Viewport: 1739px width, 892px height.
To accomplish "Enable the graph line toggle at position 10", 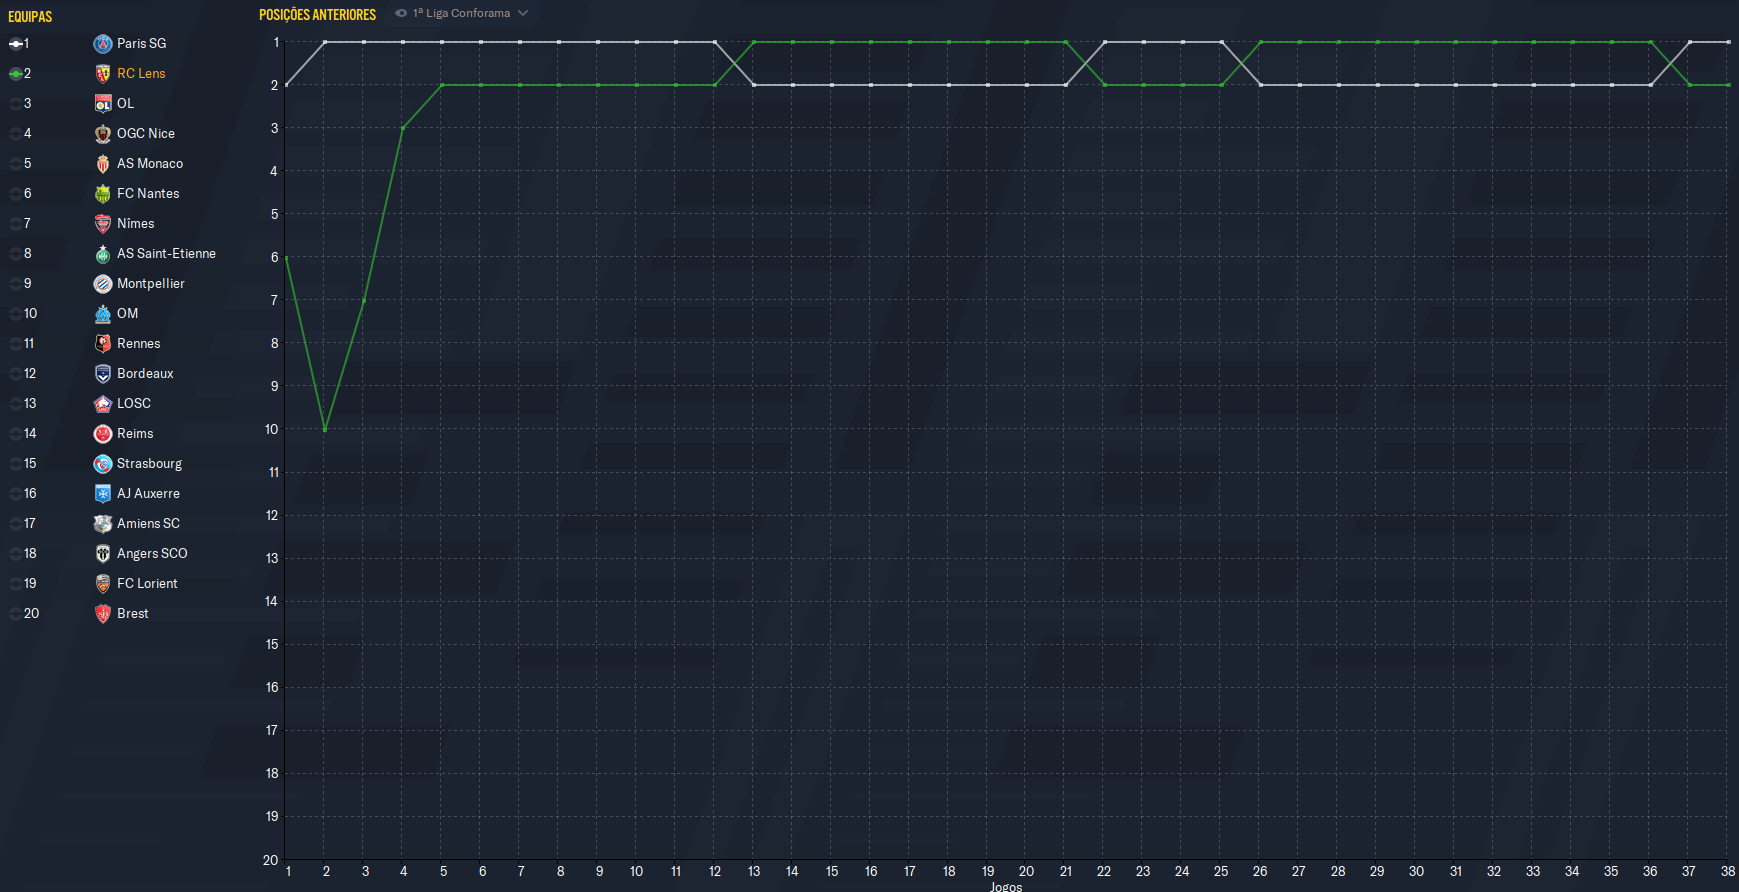I will 16,314.
